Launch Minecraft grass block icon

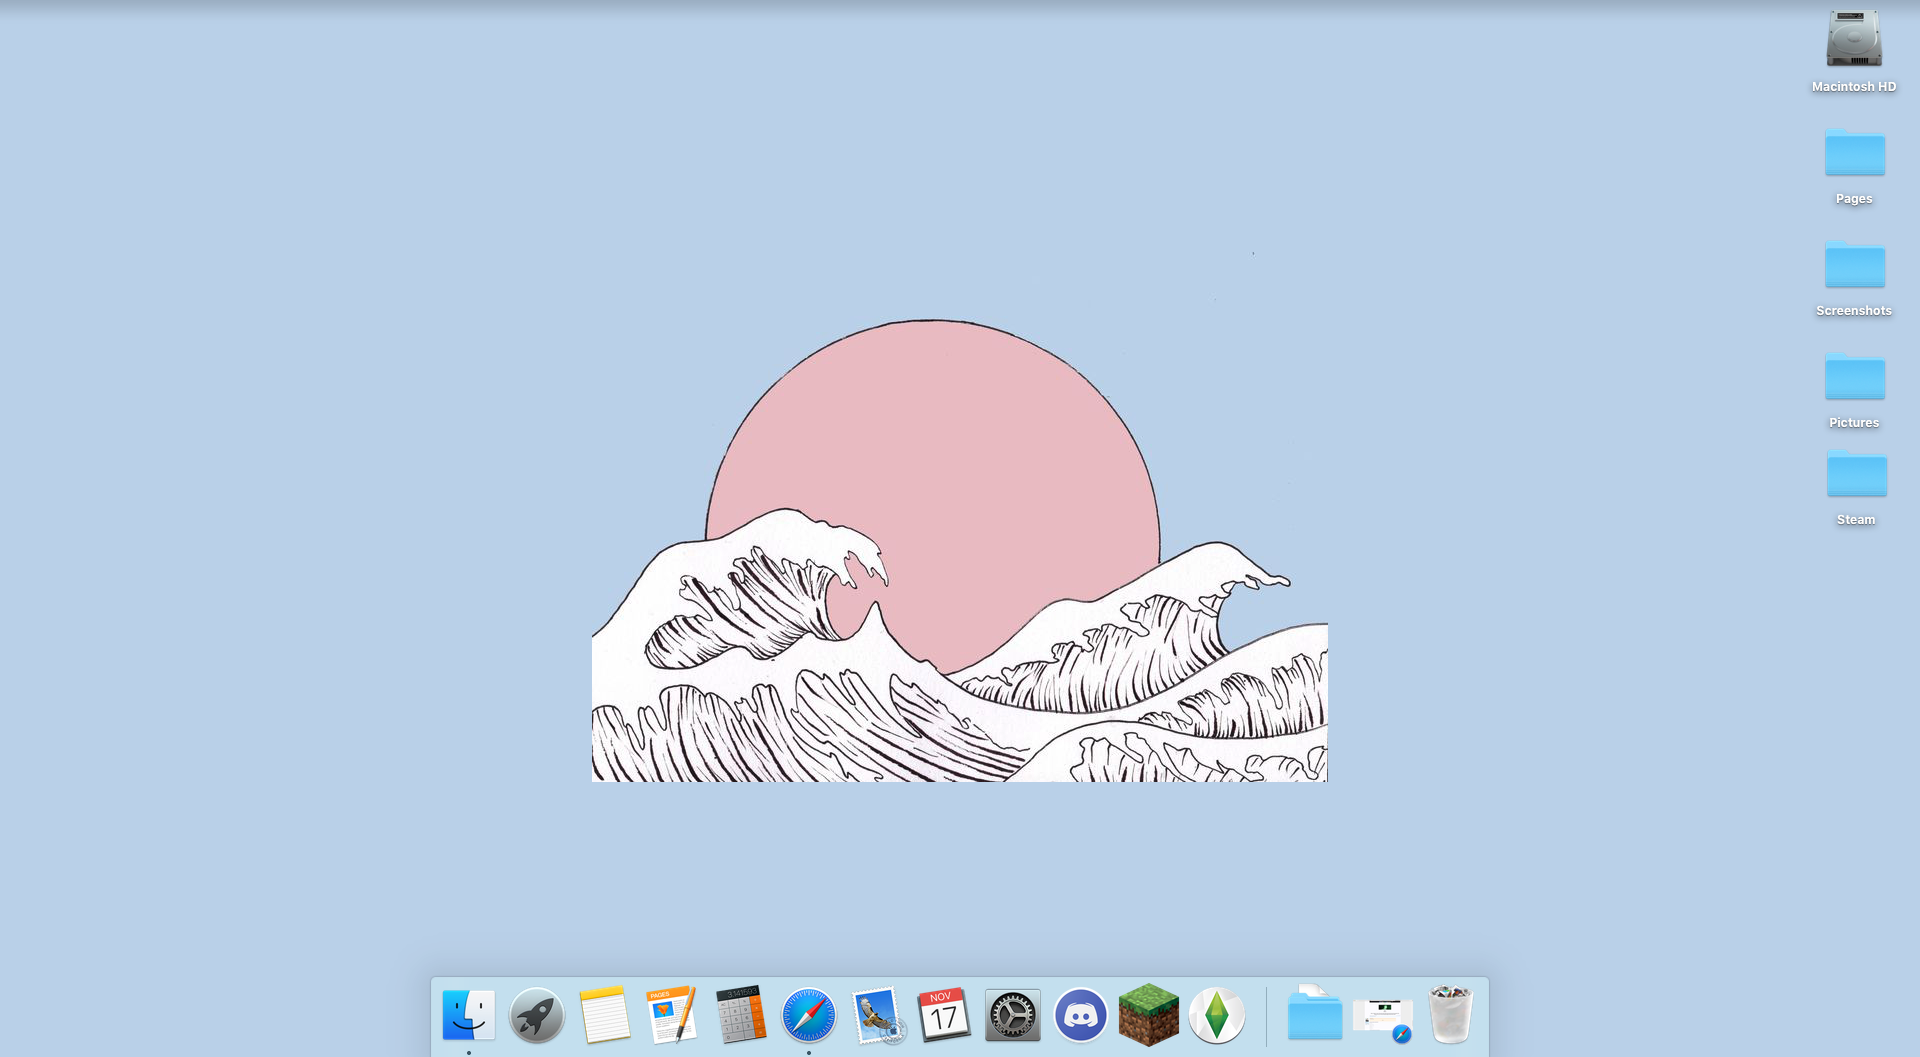point(1149,1015)
